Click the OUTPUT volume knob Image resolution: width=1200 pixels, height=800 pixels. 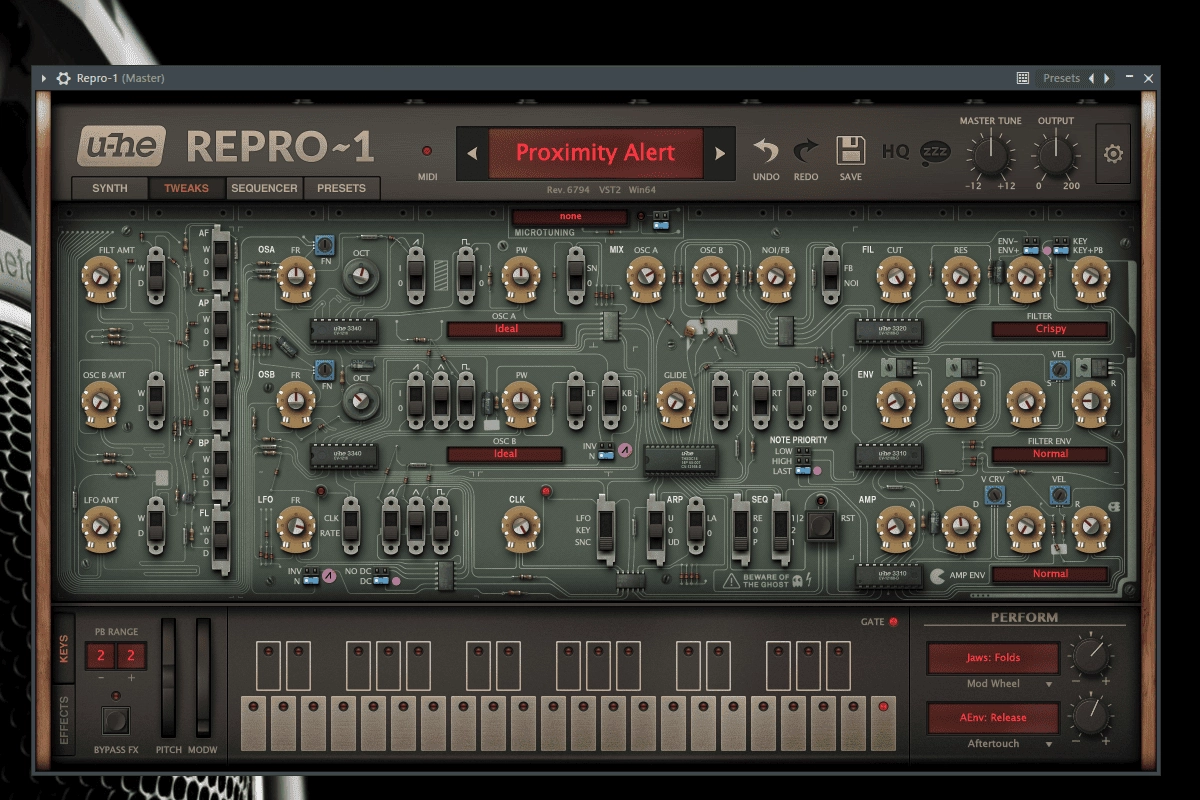click(x=1056, y=155)
